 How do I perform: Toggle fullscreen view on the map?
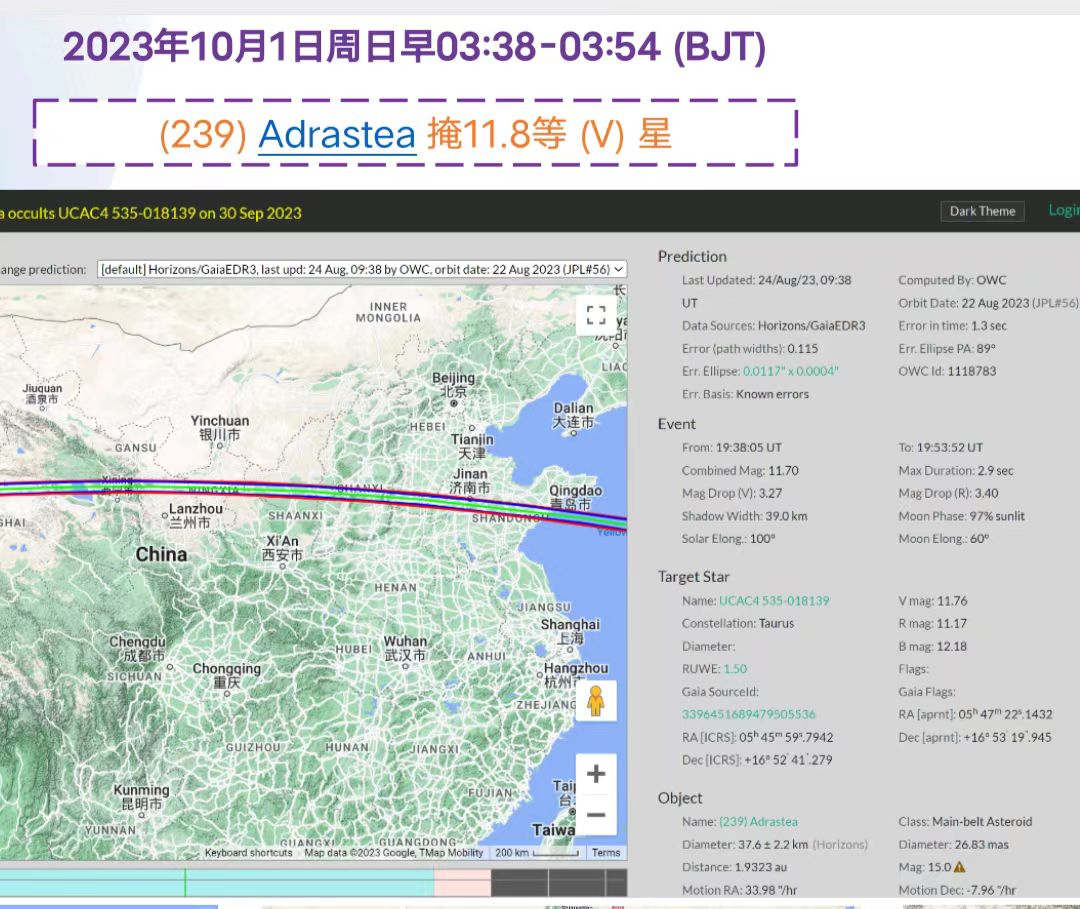click(596, 316)
